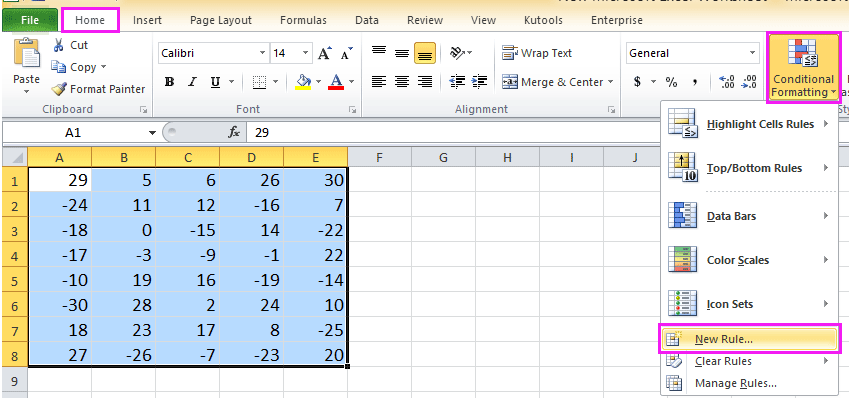Open Font dialog launcher

click(352, 110)
